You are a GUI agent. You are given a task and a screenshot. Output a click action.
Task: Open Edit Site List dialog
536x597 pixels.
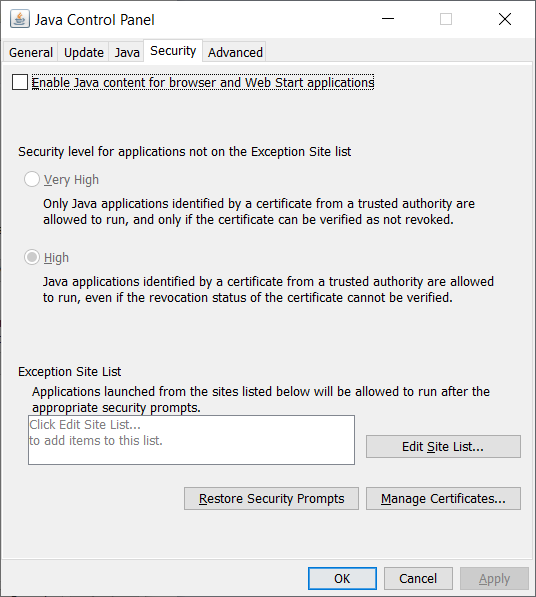(x=443, y=447)
